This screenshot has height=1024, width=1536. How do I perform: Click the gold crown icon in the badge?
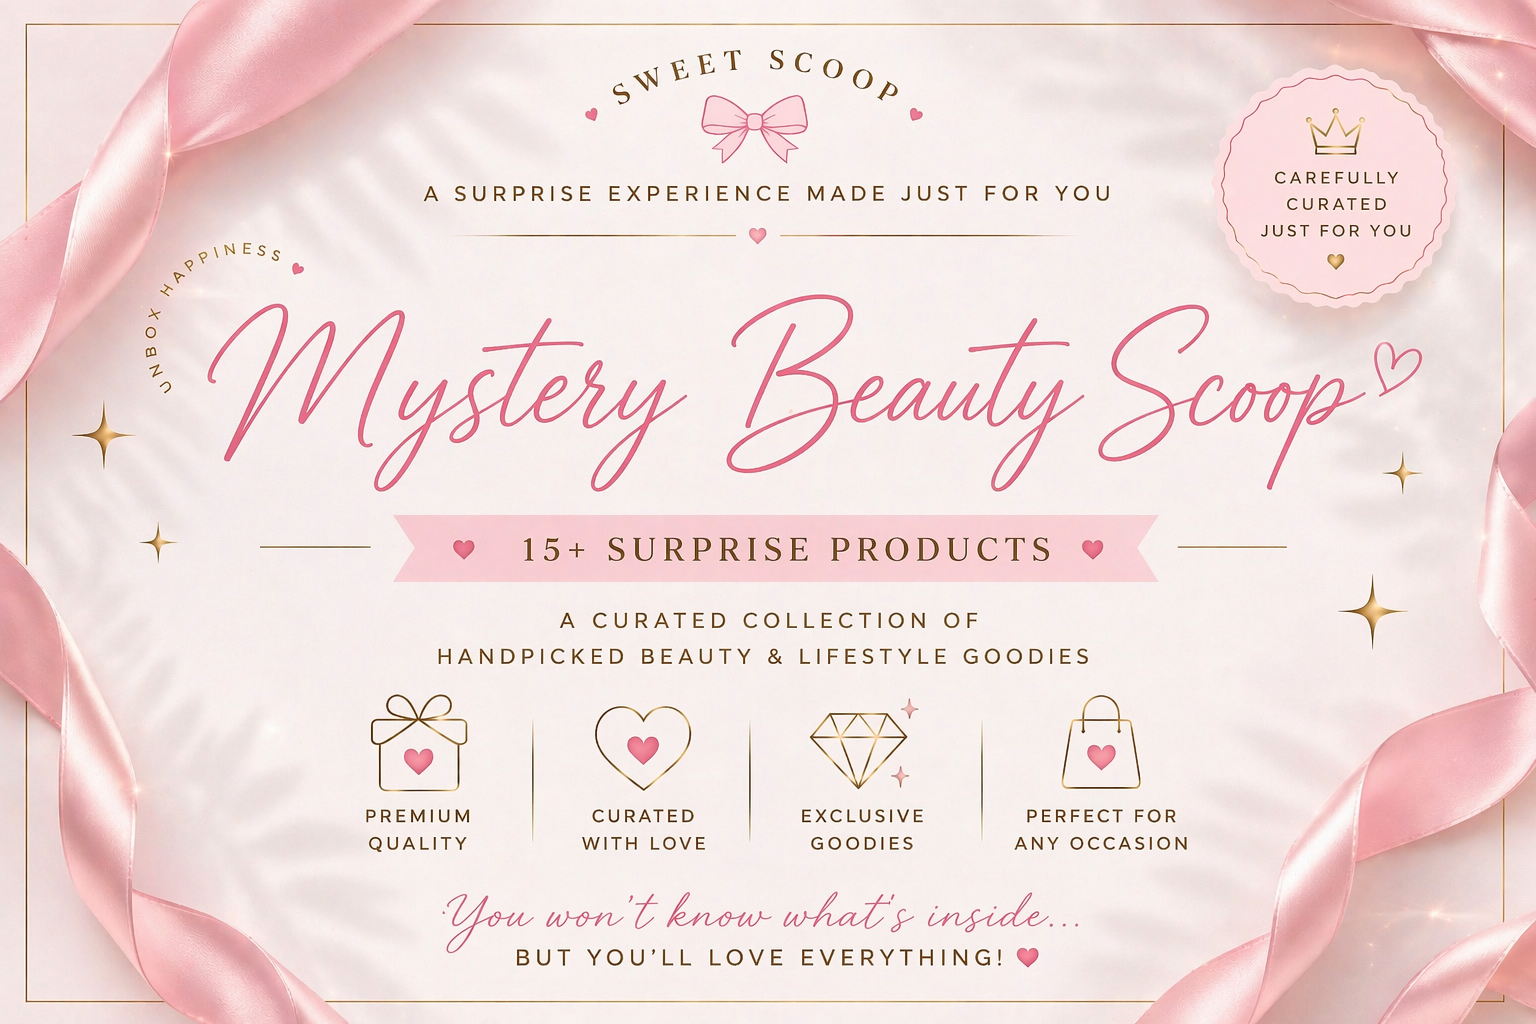click(1335, 132)
